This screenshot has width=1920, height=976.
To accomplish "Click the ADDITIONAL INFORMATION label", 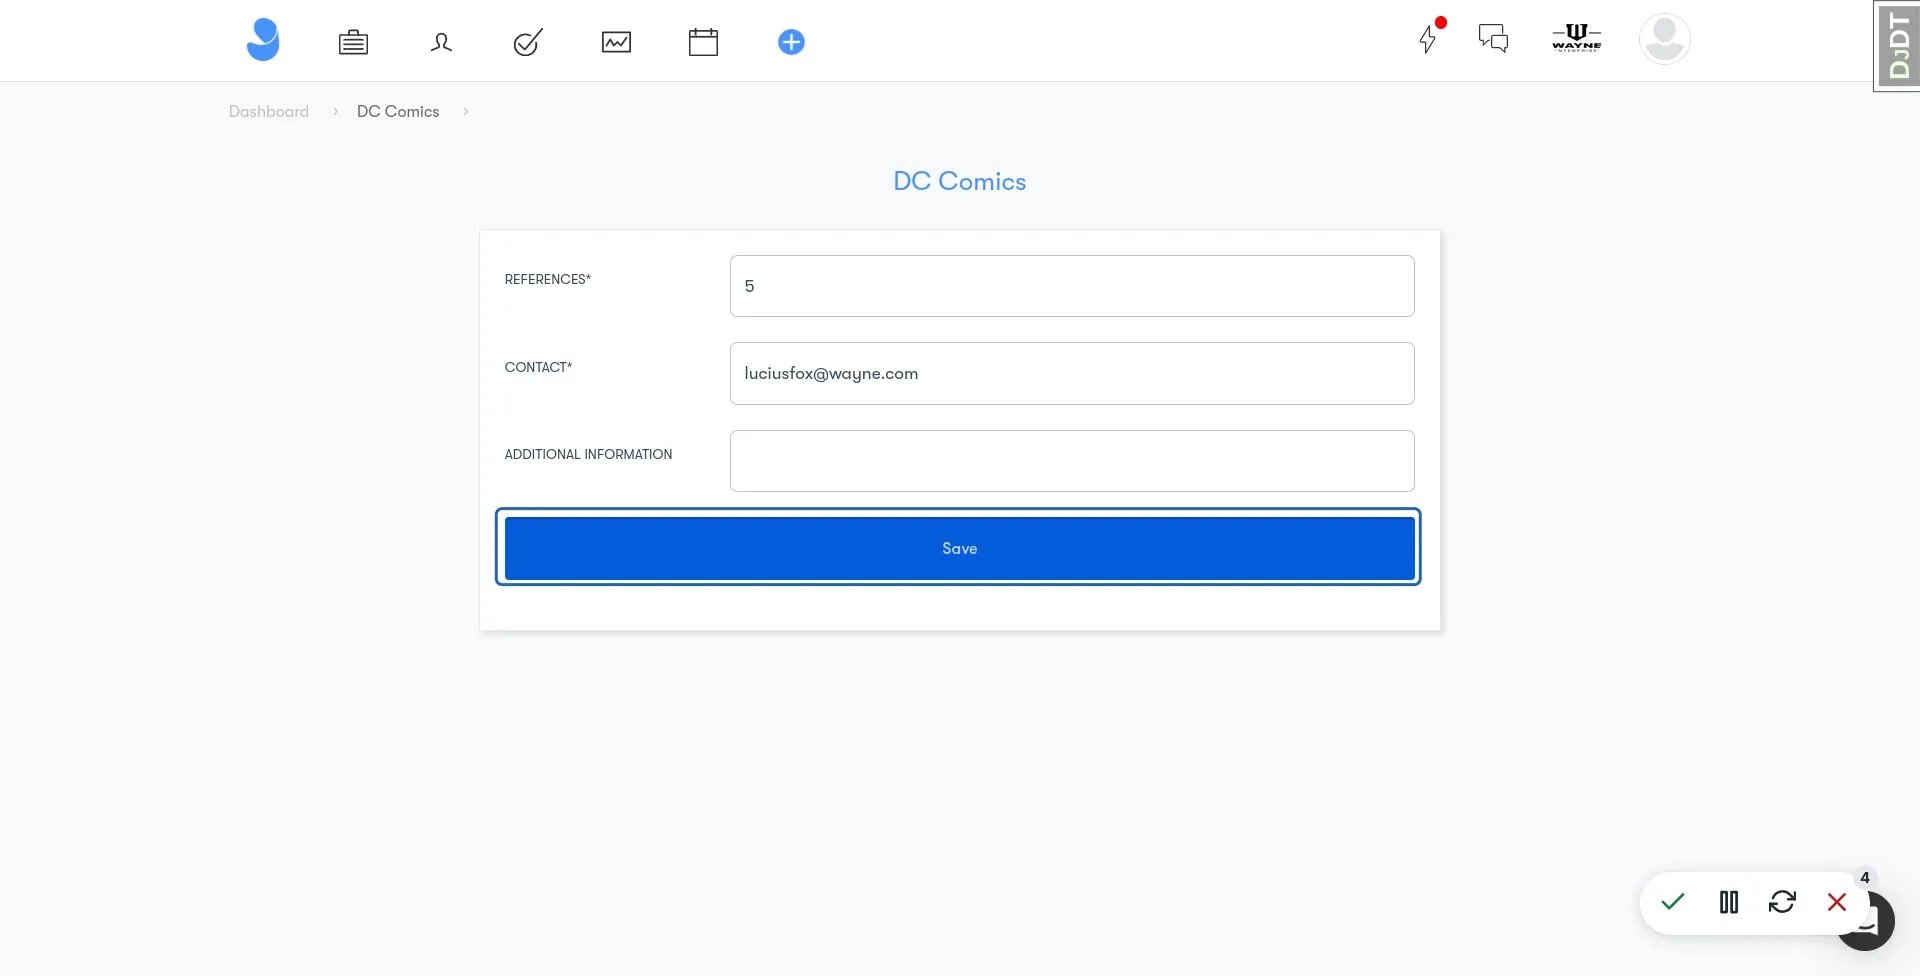I will [x=588, y=454].
